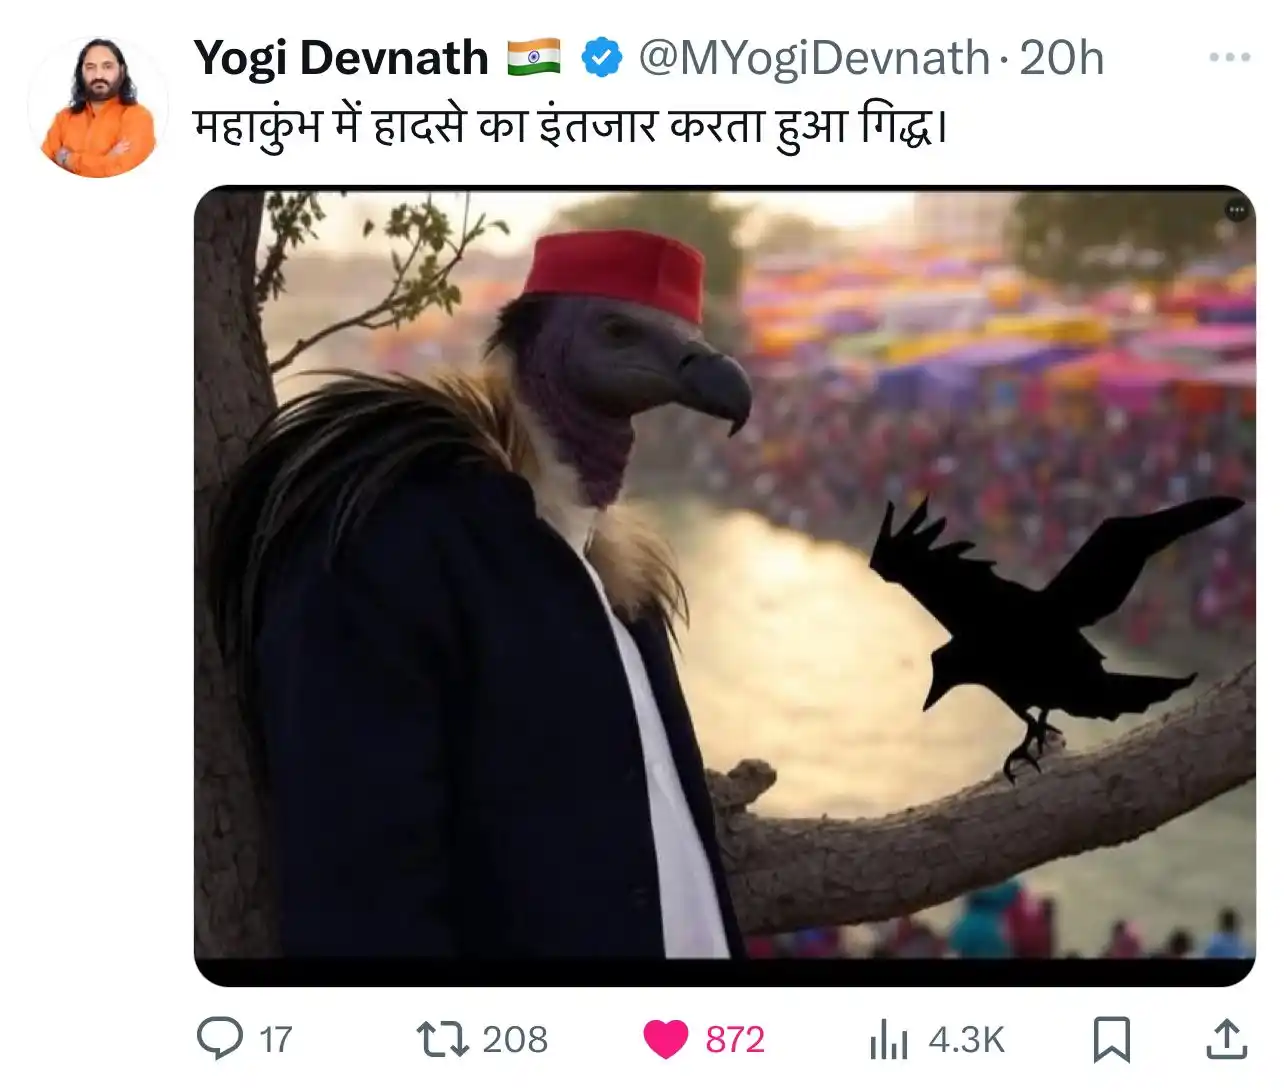Click the 17 replies count
The height and width of the screenshot is (1092, 1284).
tap(276, 1040)
